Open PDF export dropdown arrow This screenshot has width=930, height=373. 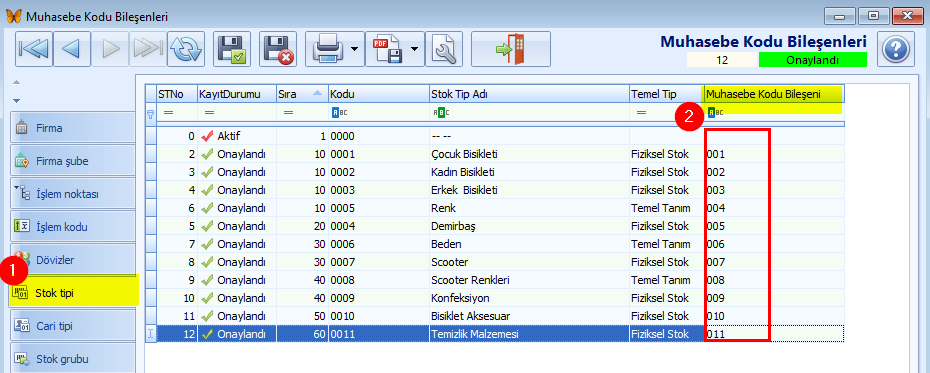point(415,49)
